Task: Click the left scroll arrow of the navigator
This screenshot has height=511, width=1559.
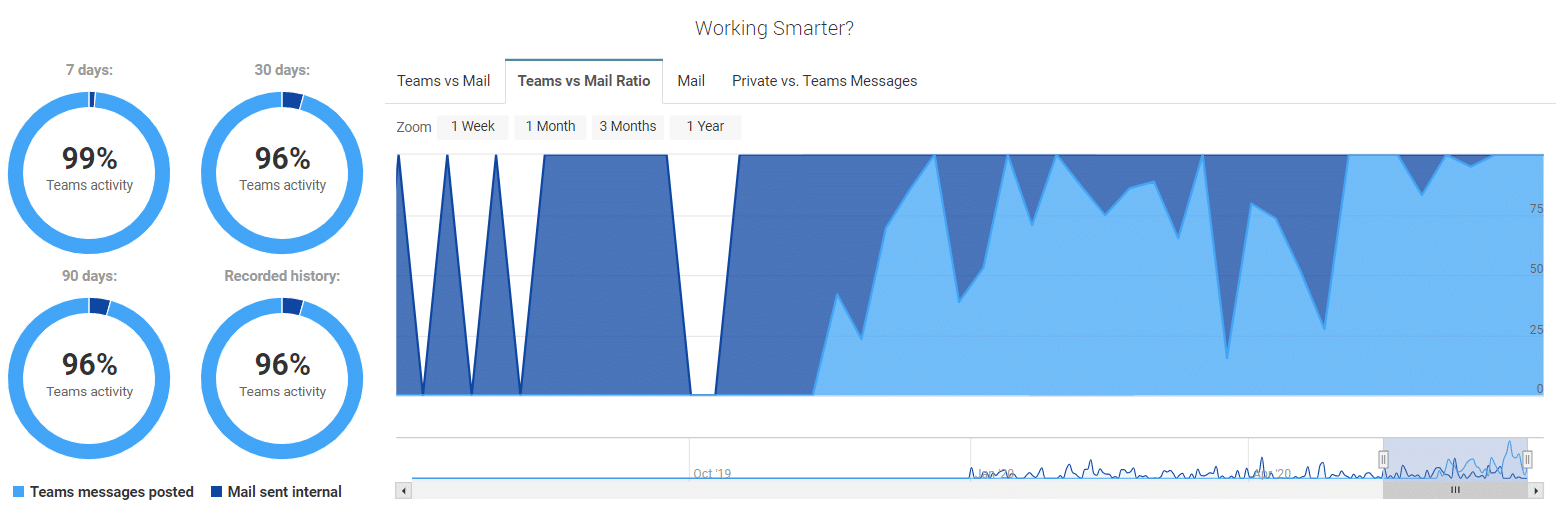Action: pos(403,491)
